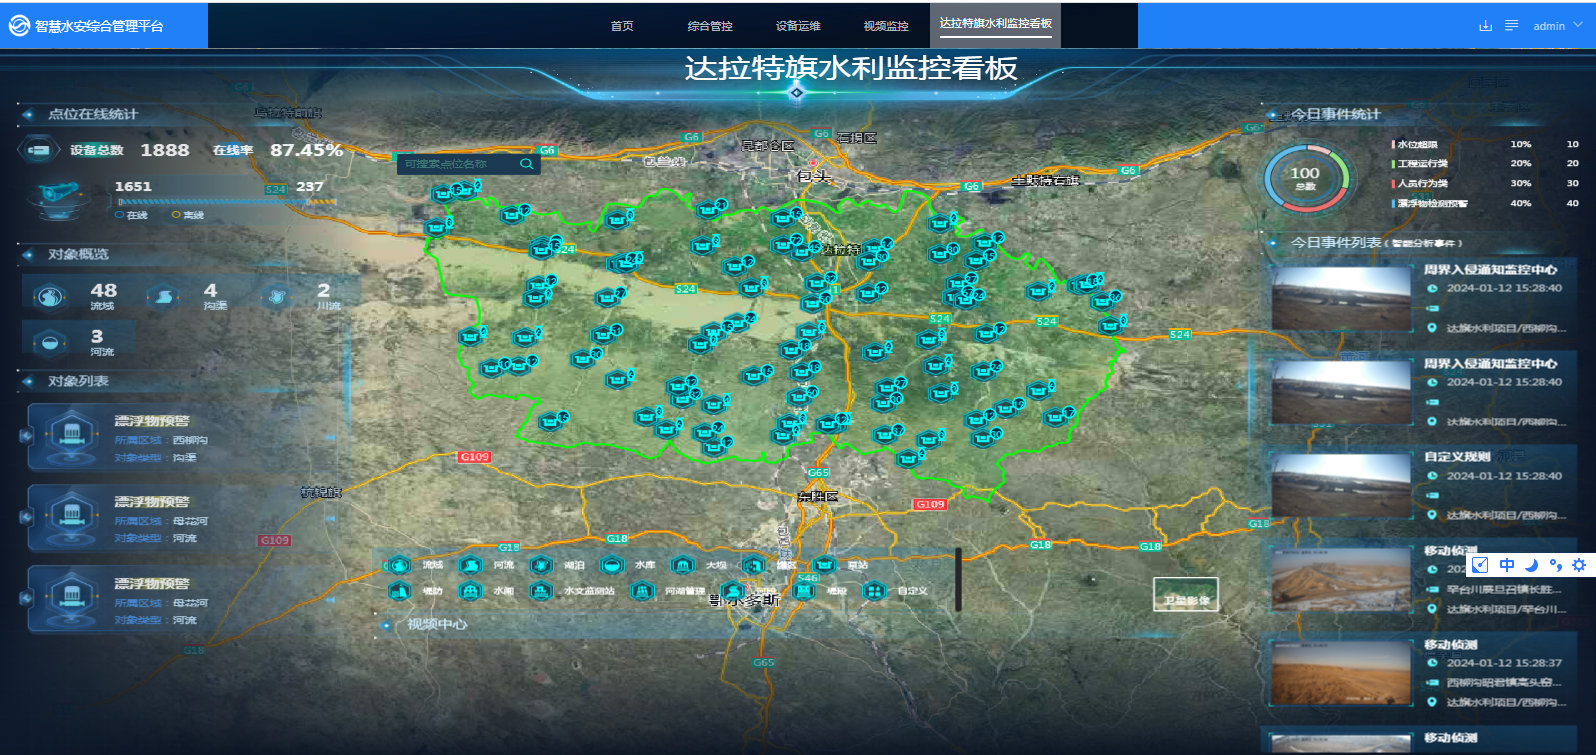Expand the first 漂浮物预警 item in 西柳沟
Viewport: 1596px width, 755px height.
tap(27, 435)
